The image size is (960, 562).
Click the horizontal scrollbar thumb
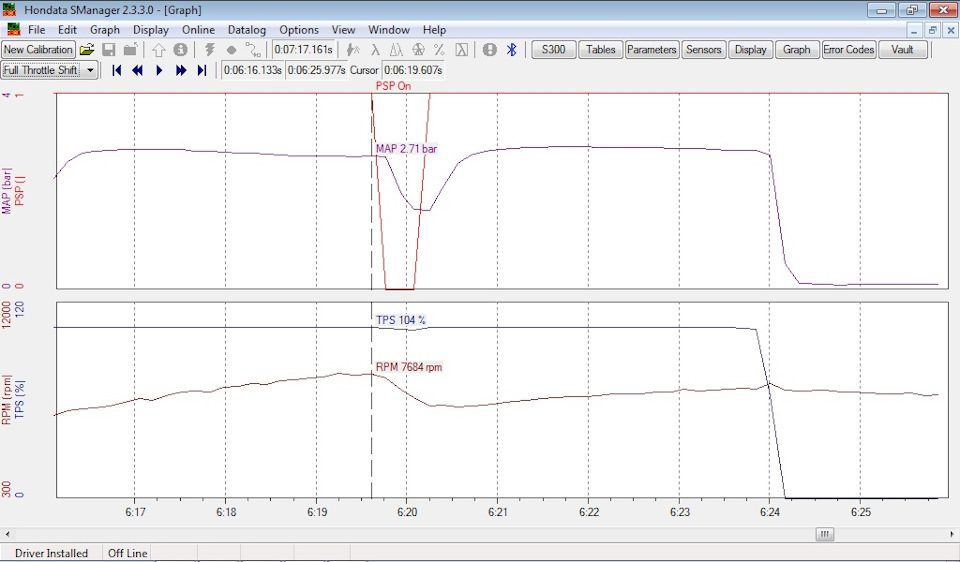pyautogui.click(x=825, y=534)
